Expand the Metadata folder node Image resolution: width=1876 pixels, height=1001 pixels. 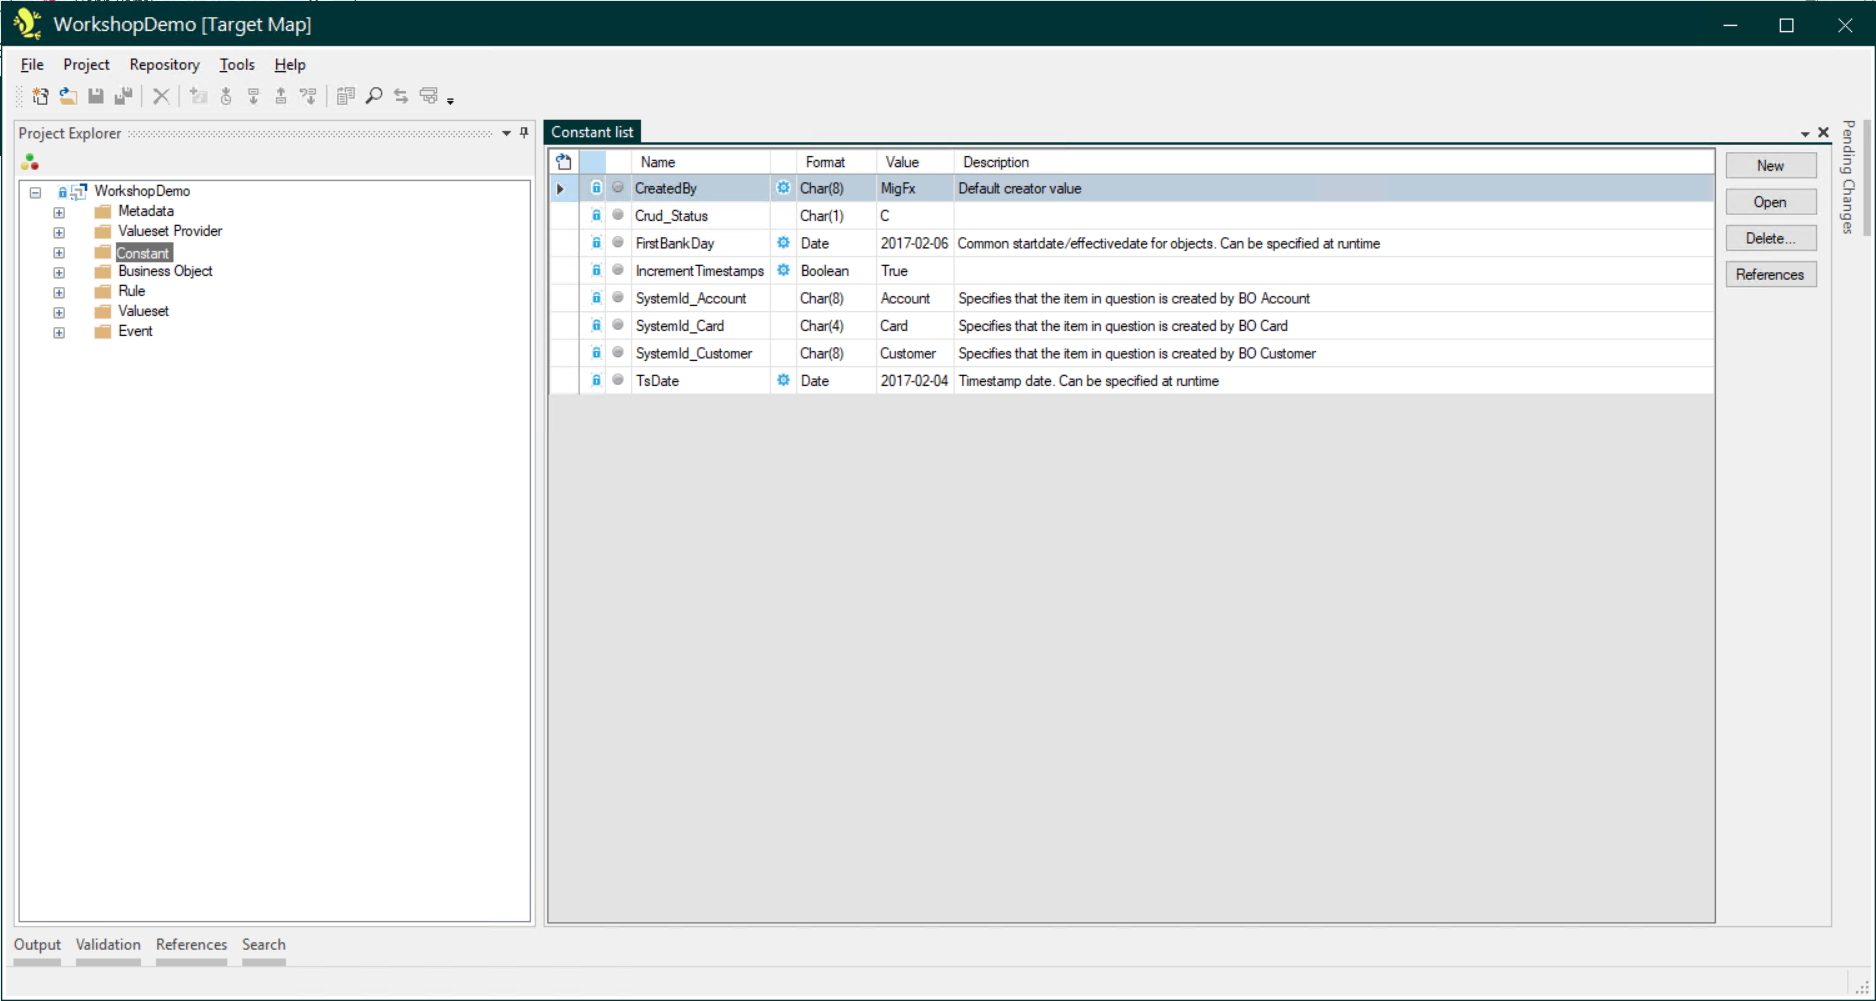(59, 212)
